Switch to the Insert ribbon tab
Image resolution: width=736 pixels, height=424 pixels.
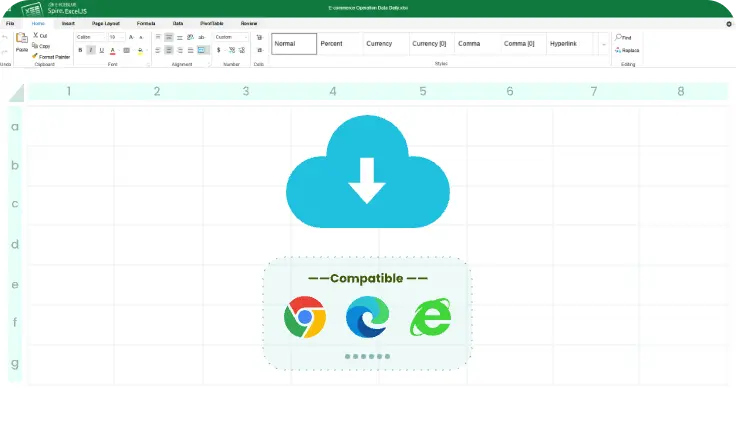tap(67, 22)
